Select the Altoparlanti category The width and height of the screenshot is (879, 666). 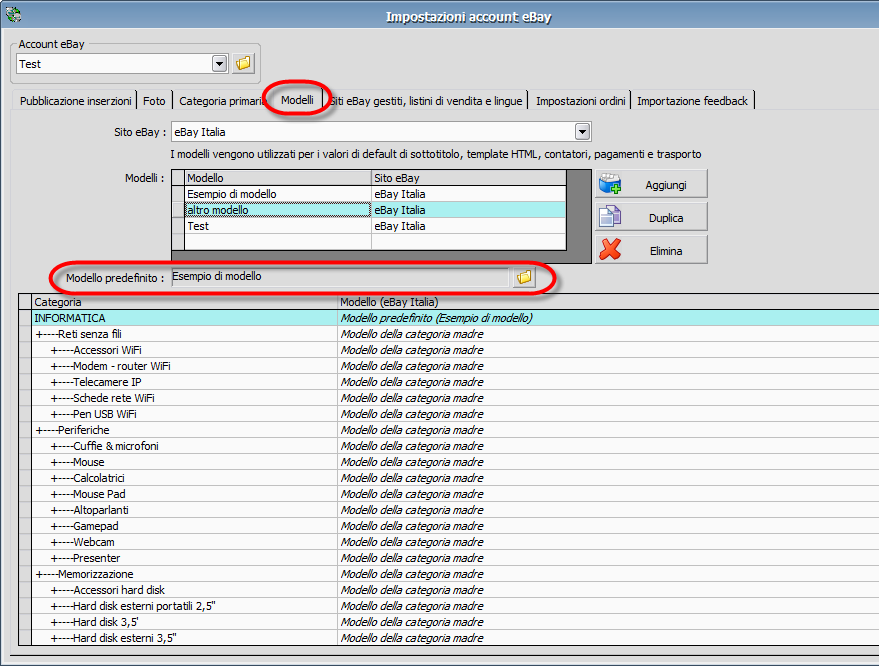coord(184,510)
